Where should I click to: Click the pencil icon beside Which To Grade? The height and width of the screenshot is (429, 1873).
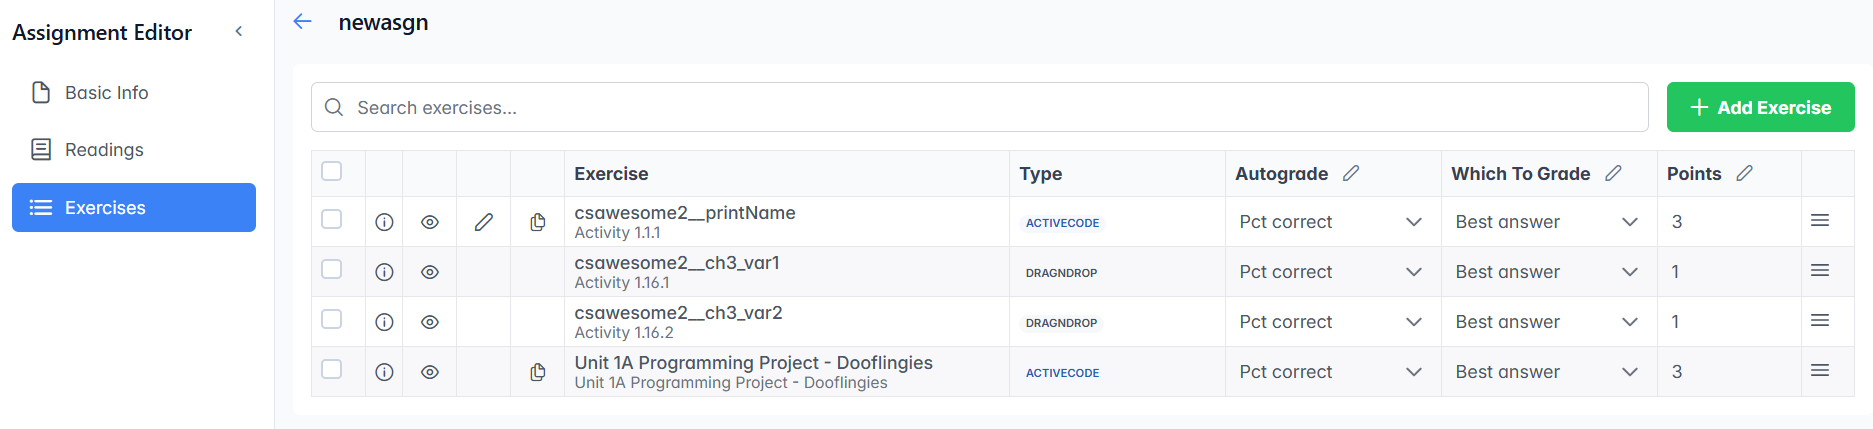(1613, 173)
